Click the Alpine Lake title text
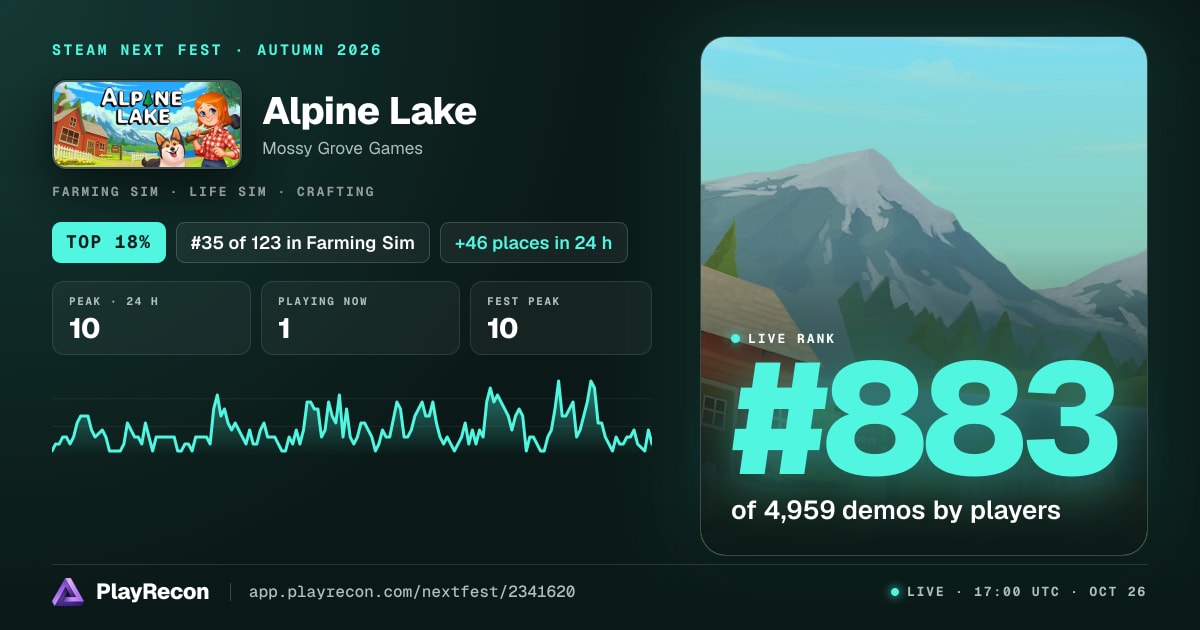The image size is (1200, 630). pyautogui.click(x=369, y=111)
